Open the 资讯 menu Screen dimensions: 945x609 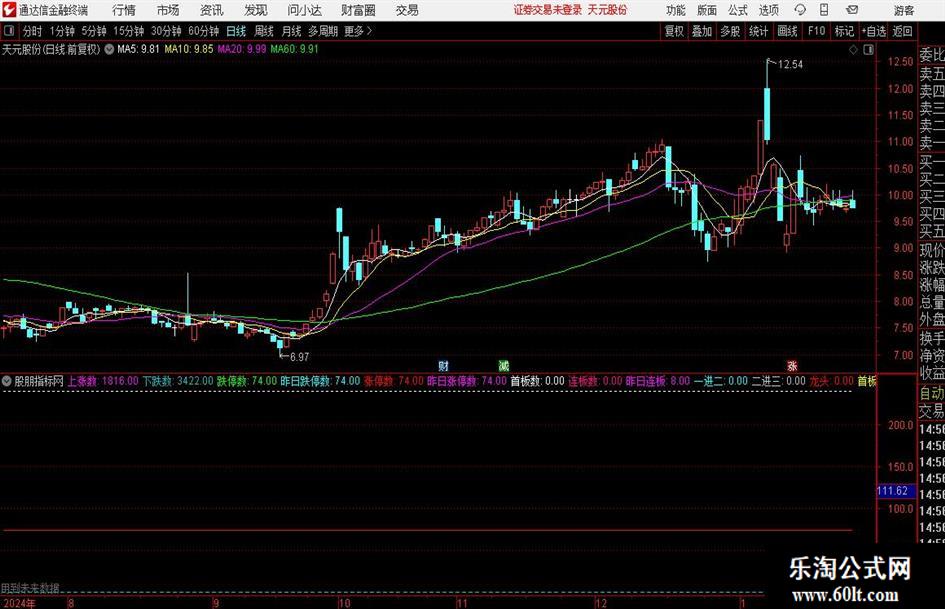click(x=212, y=10)
